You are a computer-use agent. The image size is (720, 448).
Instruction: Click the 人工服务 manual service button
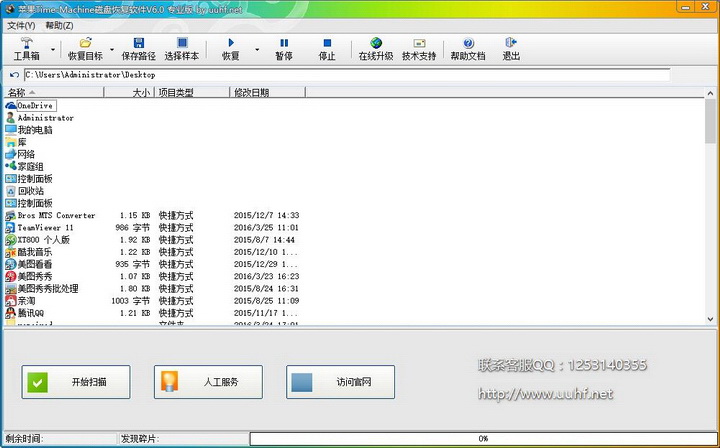pos(208,382)
